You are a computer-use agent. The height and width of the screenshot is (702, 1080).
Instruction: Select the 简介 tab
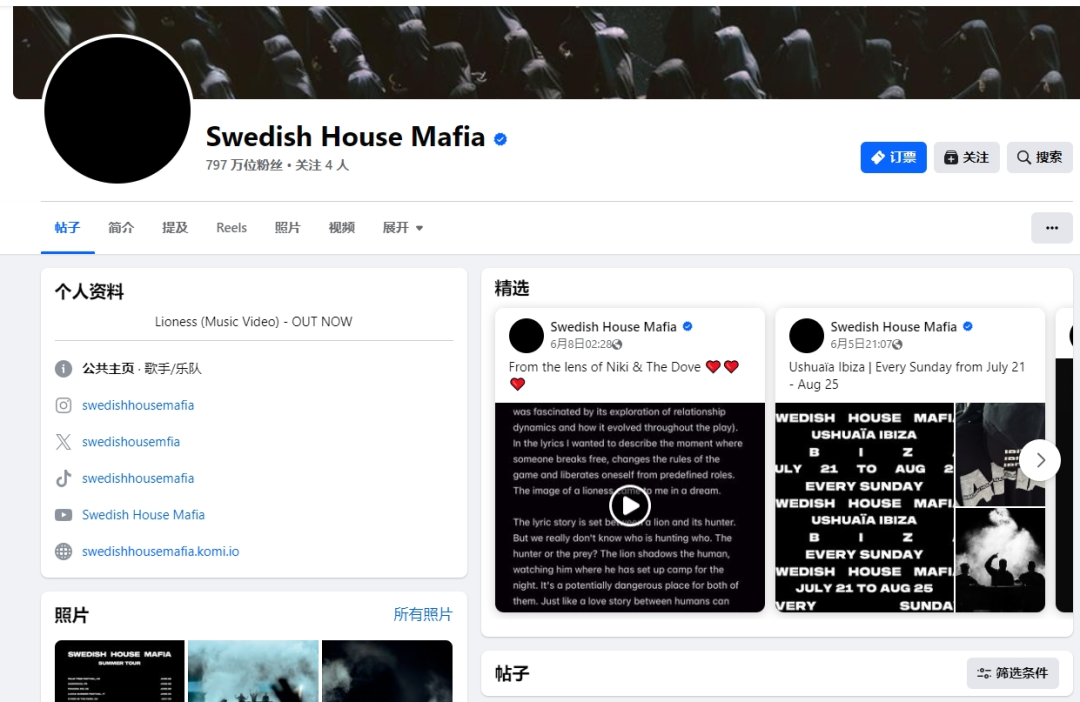pyautogui.click(x=121, y=228)
